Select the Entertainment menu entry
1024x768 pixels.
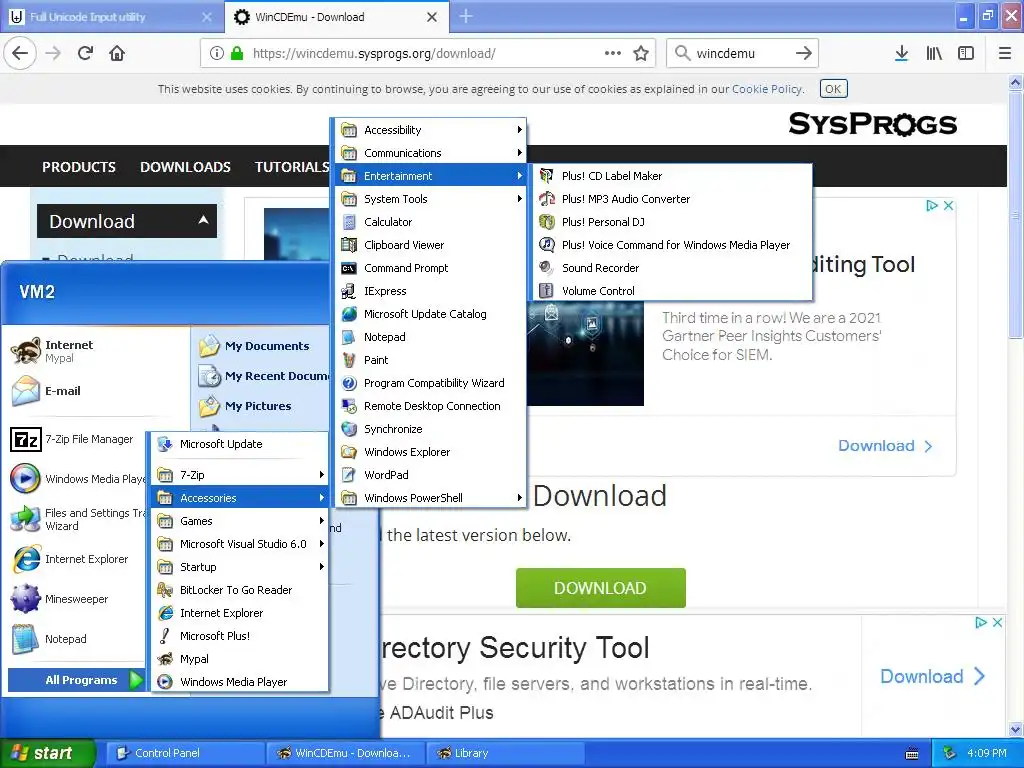[431, 176]
